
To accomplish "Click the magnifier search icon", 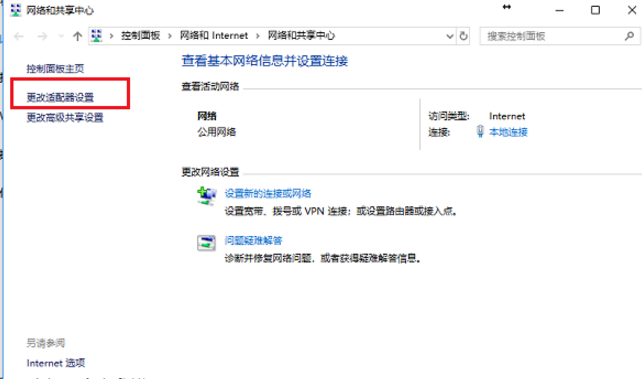I will click(629, 36).
